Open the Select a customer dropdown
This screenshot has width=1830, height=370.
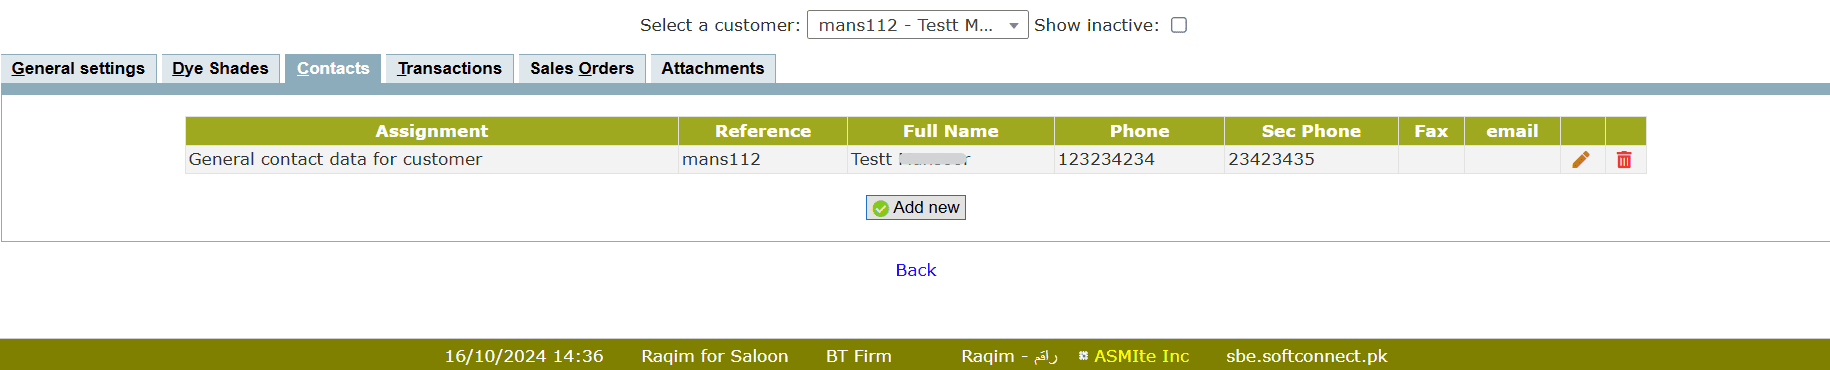tap(917, 25)
